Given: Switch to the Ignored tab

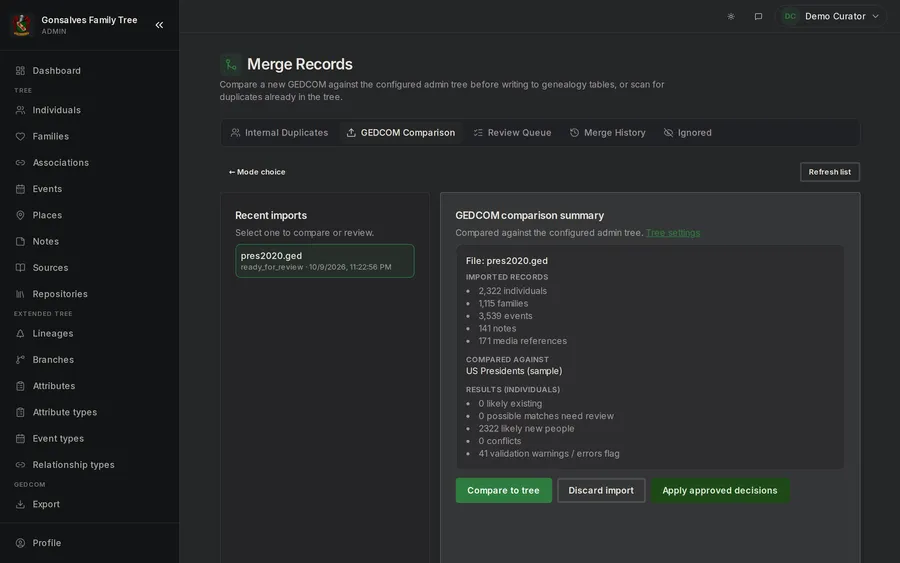Looking at the screenshot, I should [688, 133].
